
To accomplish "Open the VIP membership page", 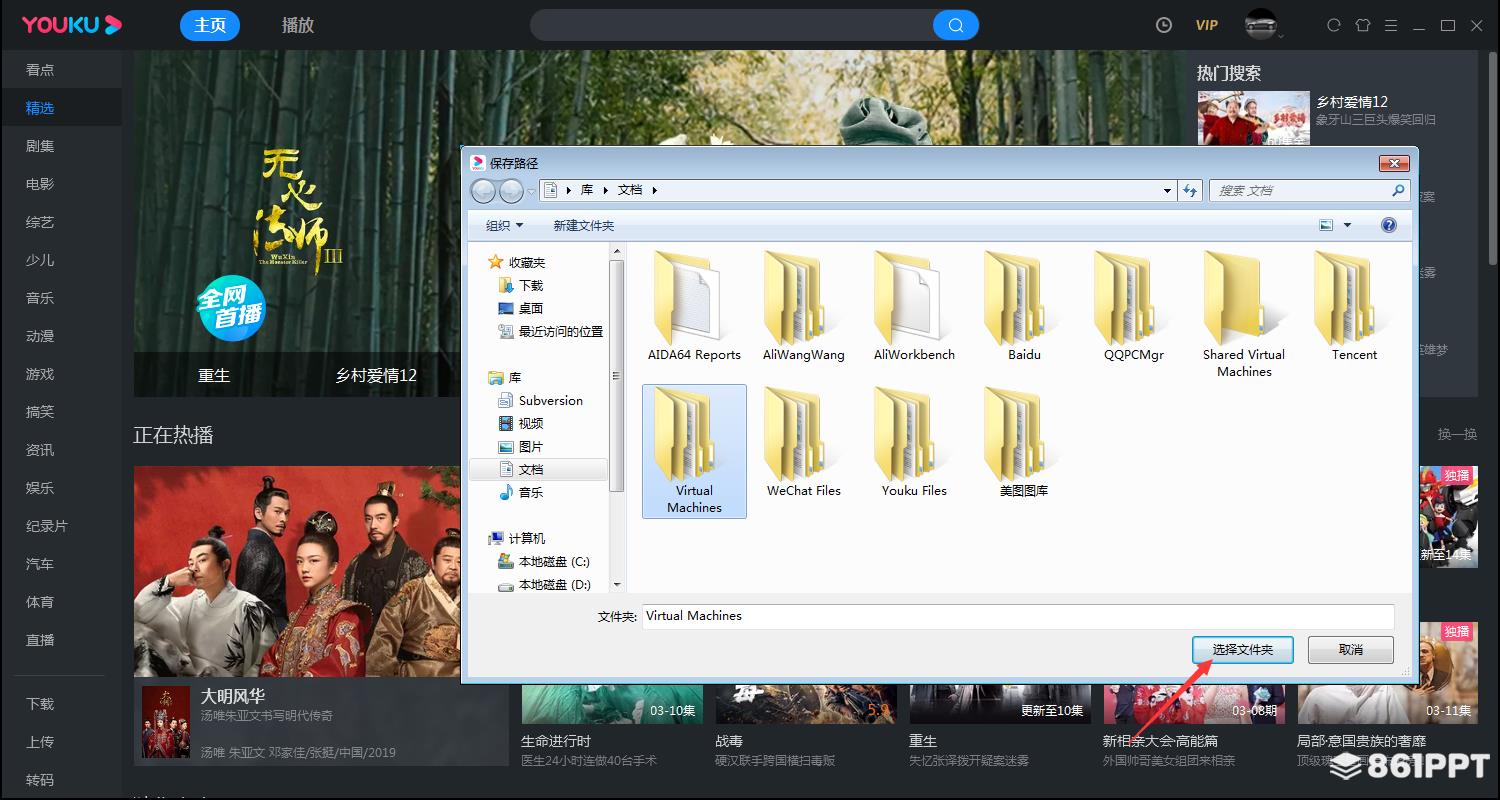I will [x=1207, y=25].
